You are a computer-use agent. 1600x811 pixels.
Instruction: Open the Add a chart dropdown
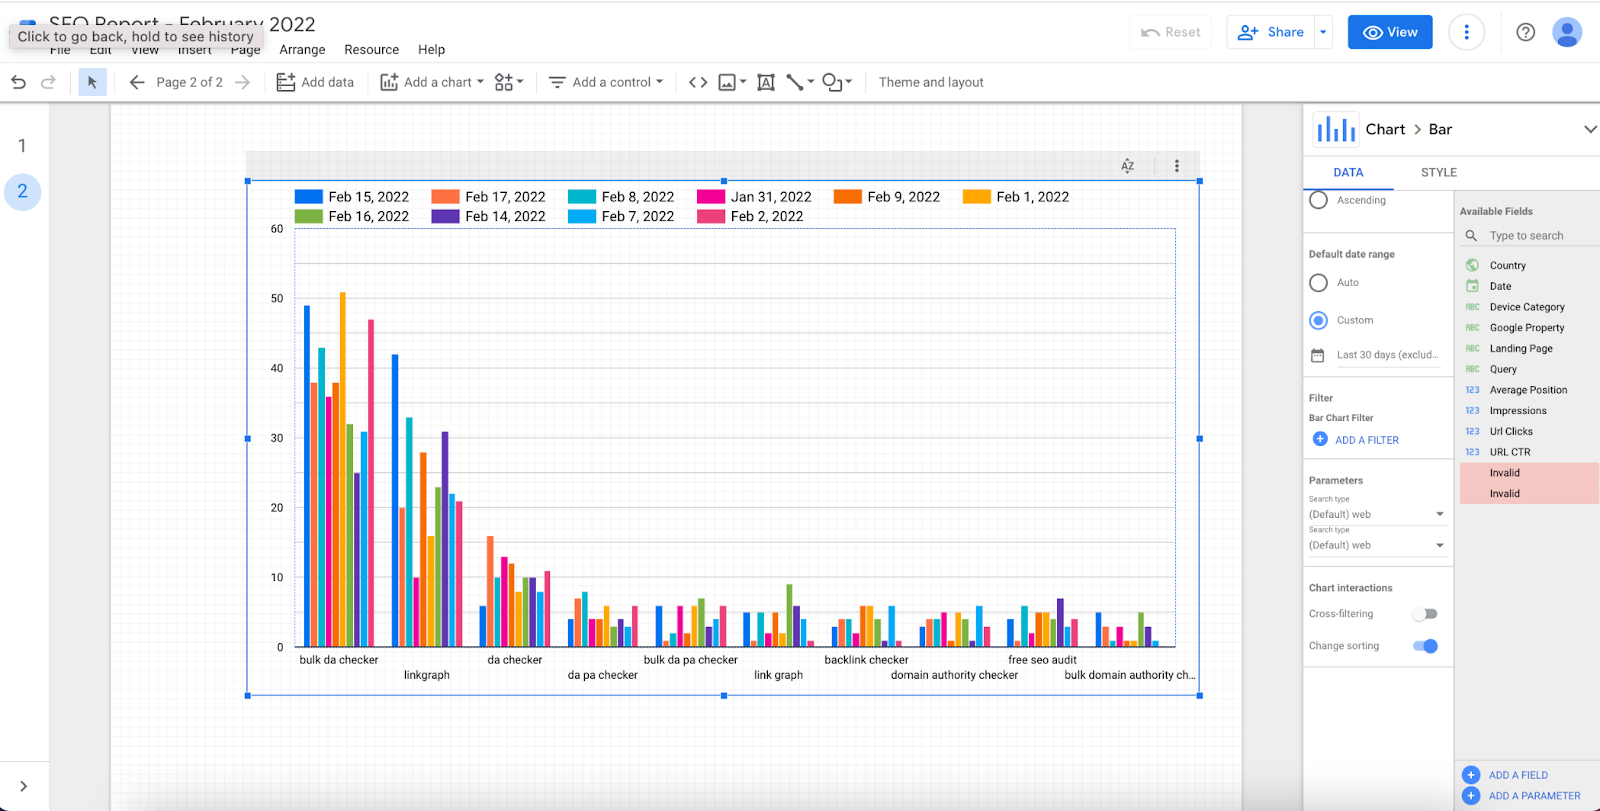pyautogui.click(x=432, y=82)
